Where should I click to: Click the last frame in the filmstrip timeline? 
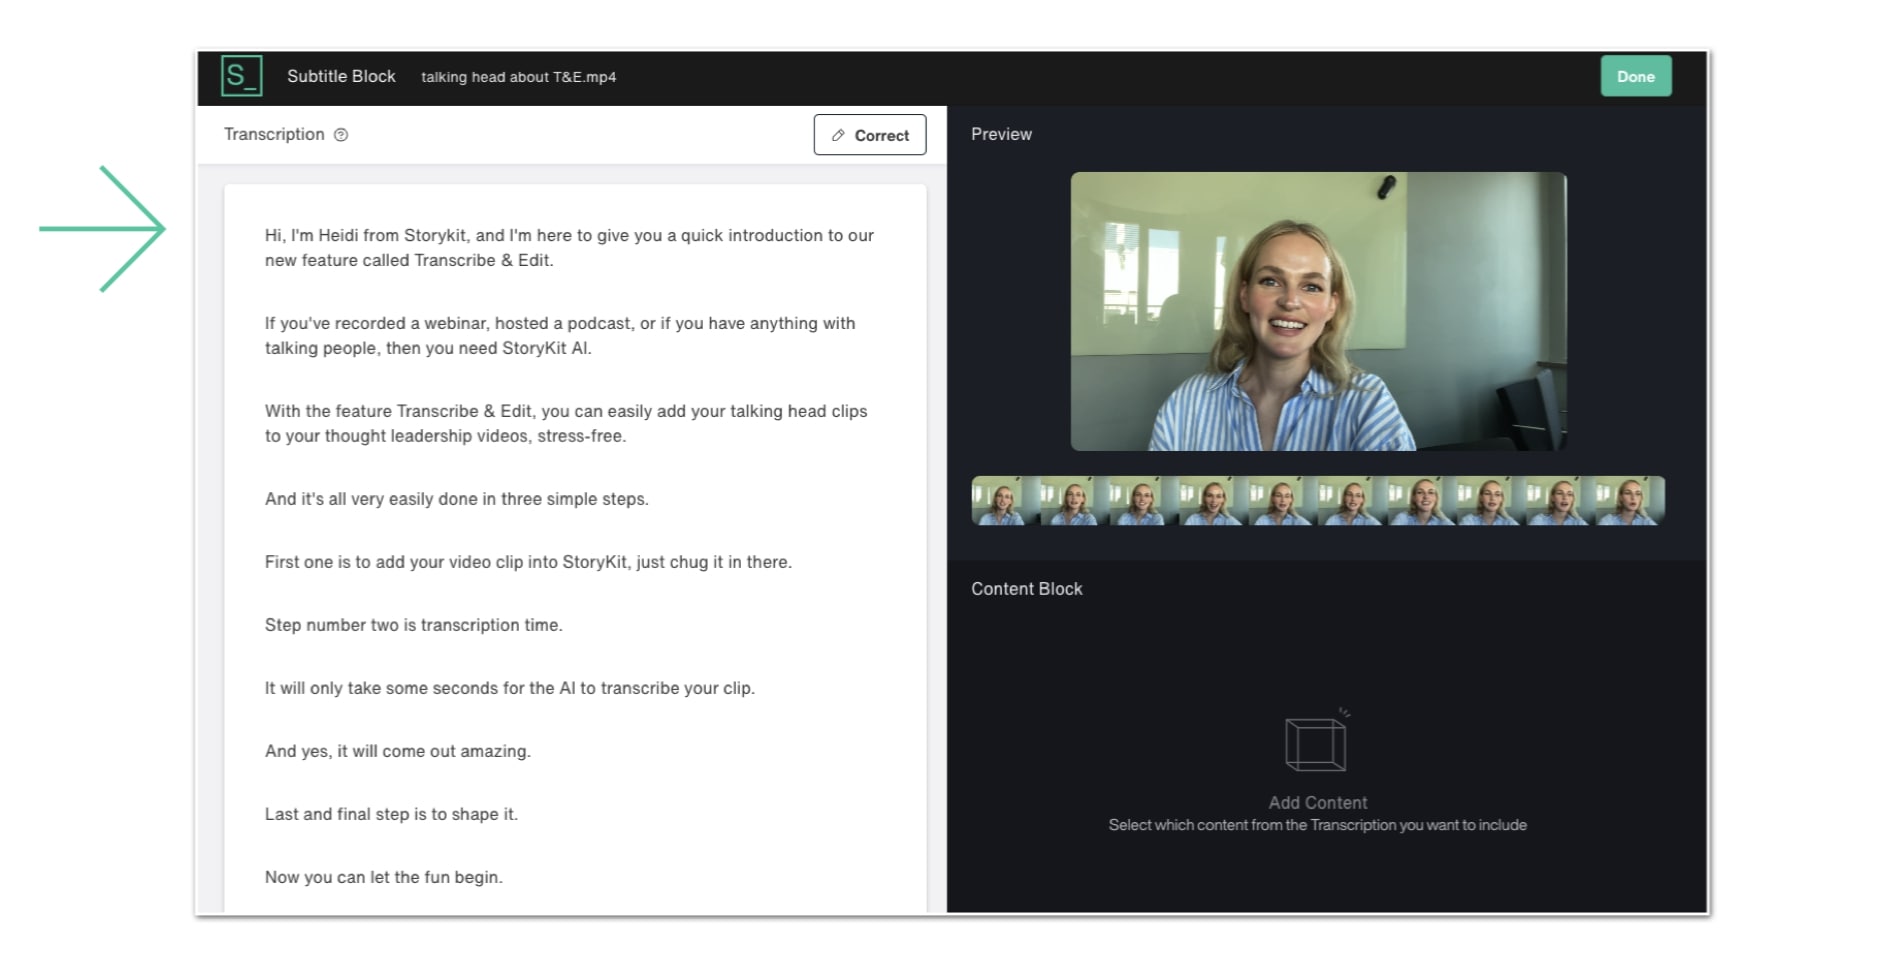click(x=1630, y=500)
